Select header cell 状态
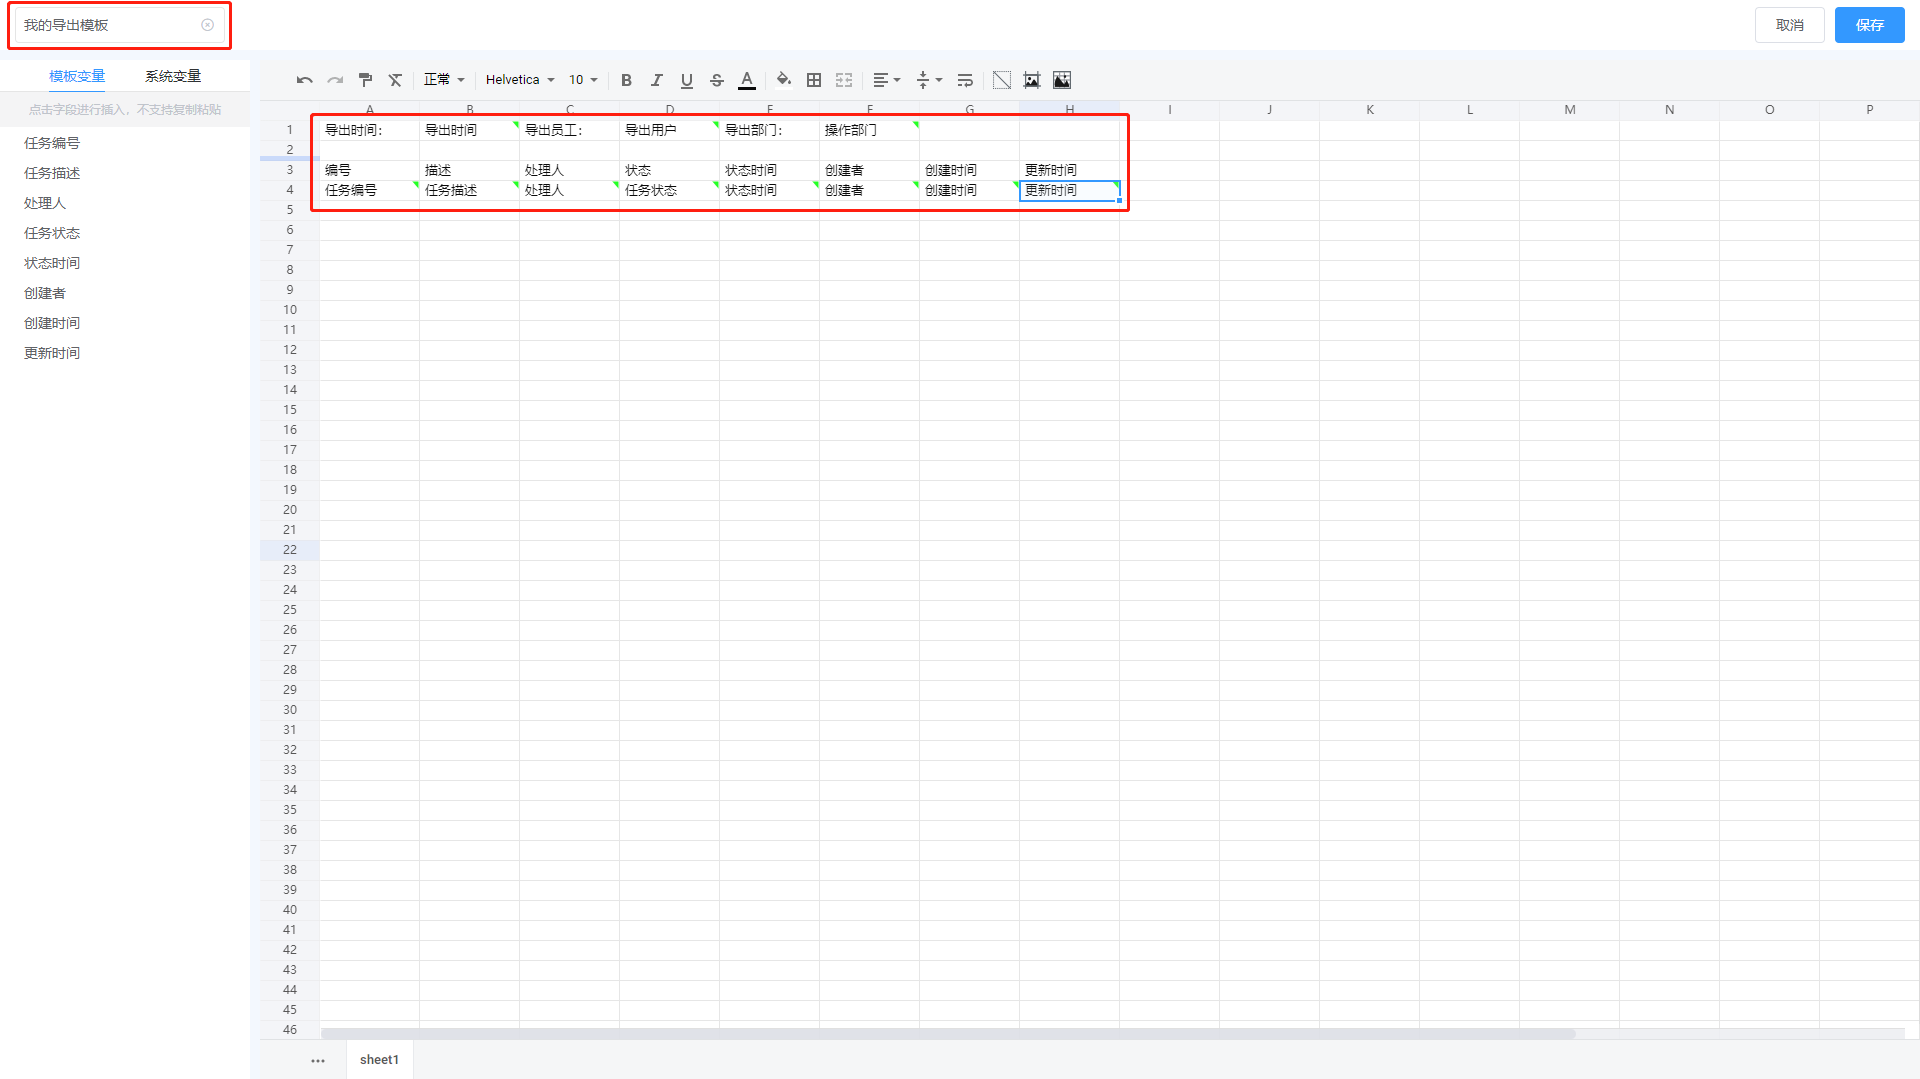This screenshot has width=1920, height=1079. [670, 170]
